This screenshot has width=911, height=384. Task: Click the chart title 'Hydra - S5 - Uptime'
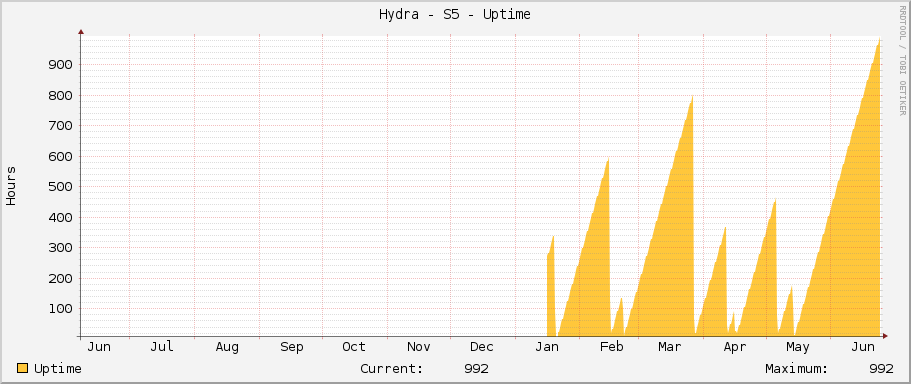(454, 15)
